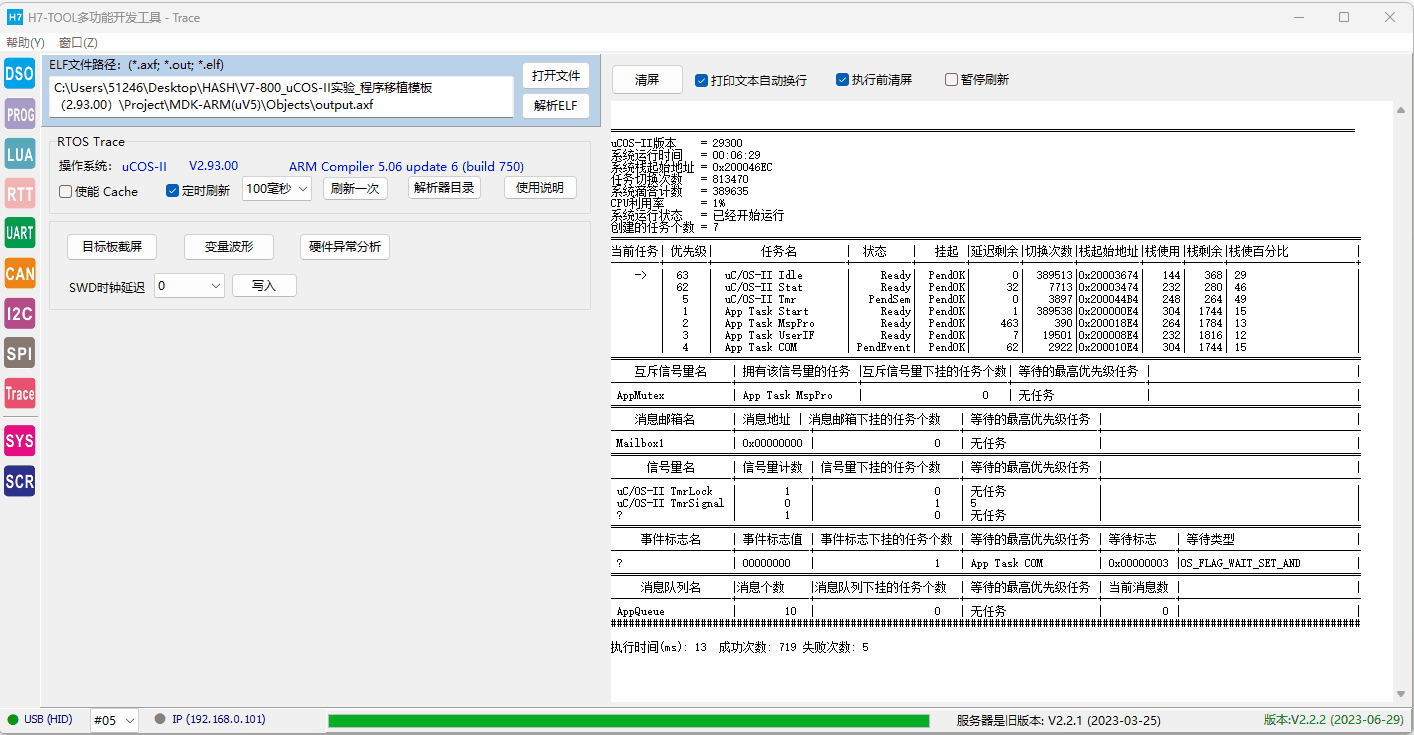Click the IP connection grey status indicator
Image resolution: width=1414 pixels, height=735 pixels.
160,719
